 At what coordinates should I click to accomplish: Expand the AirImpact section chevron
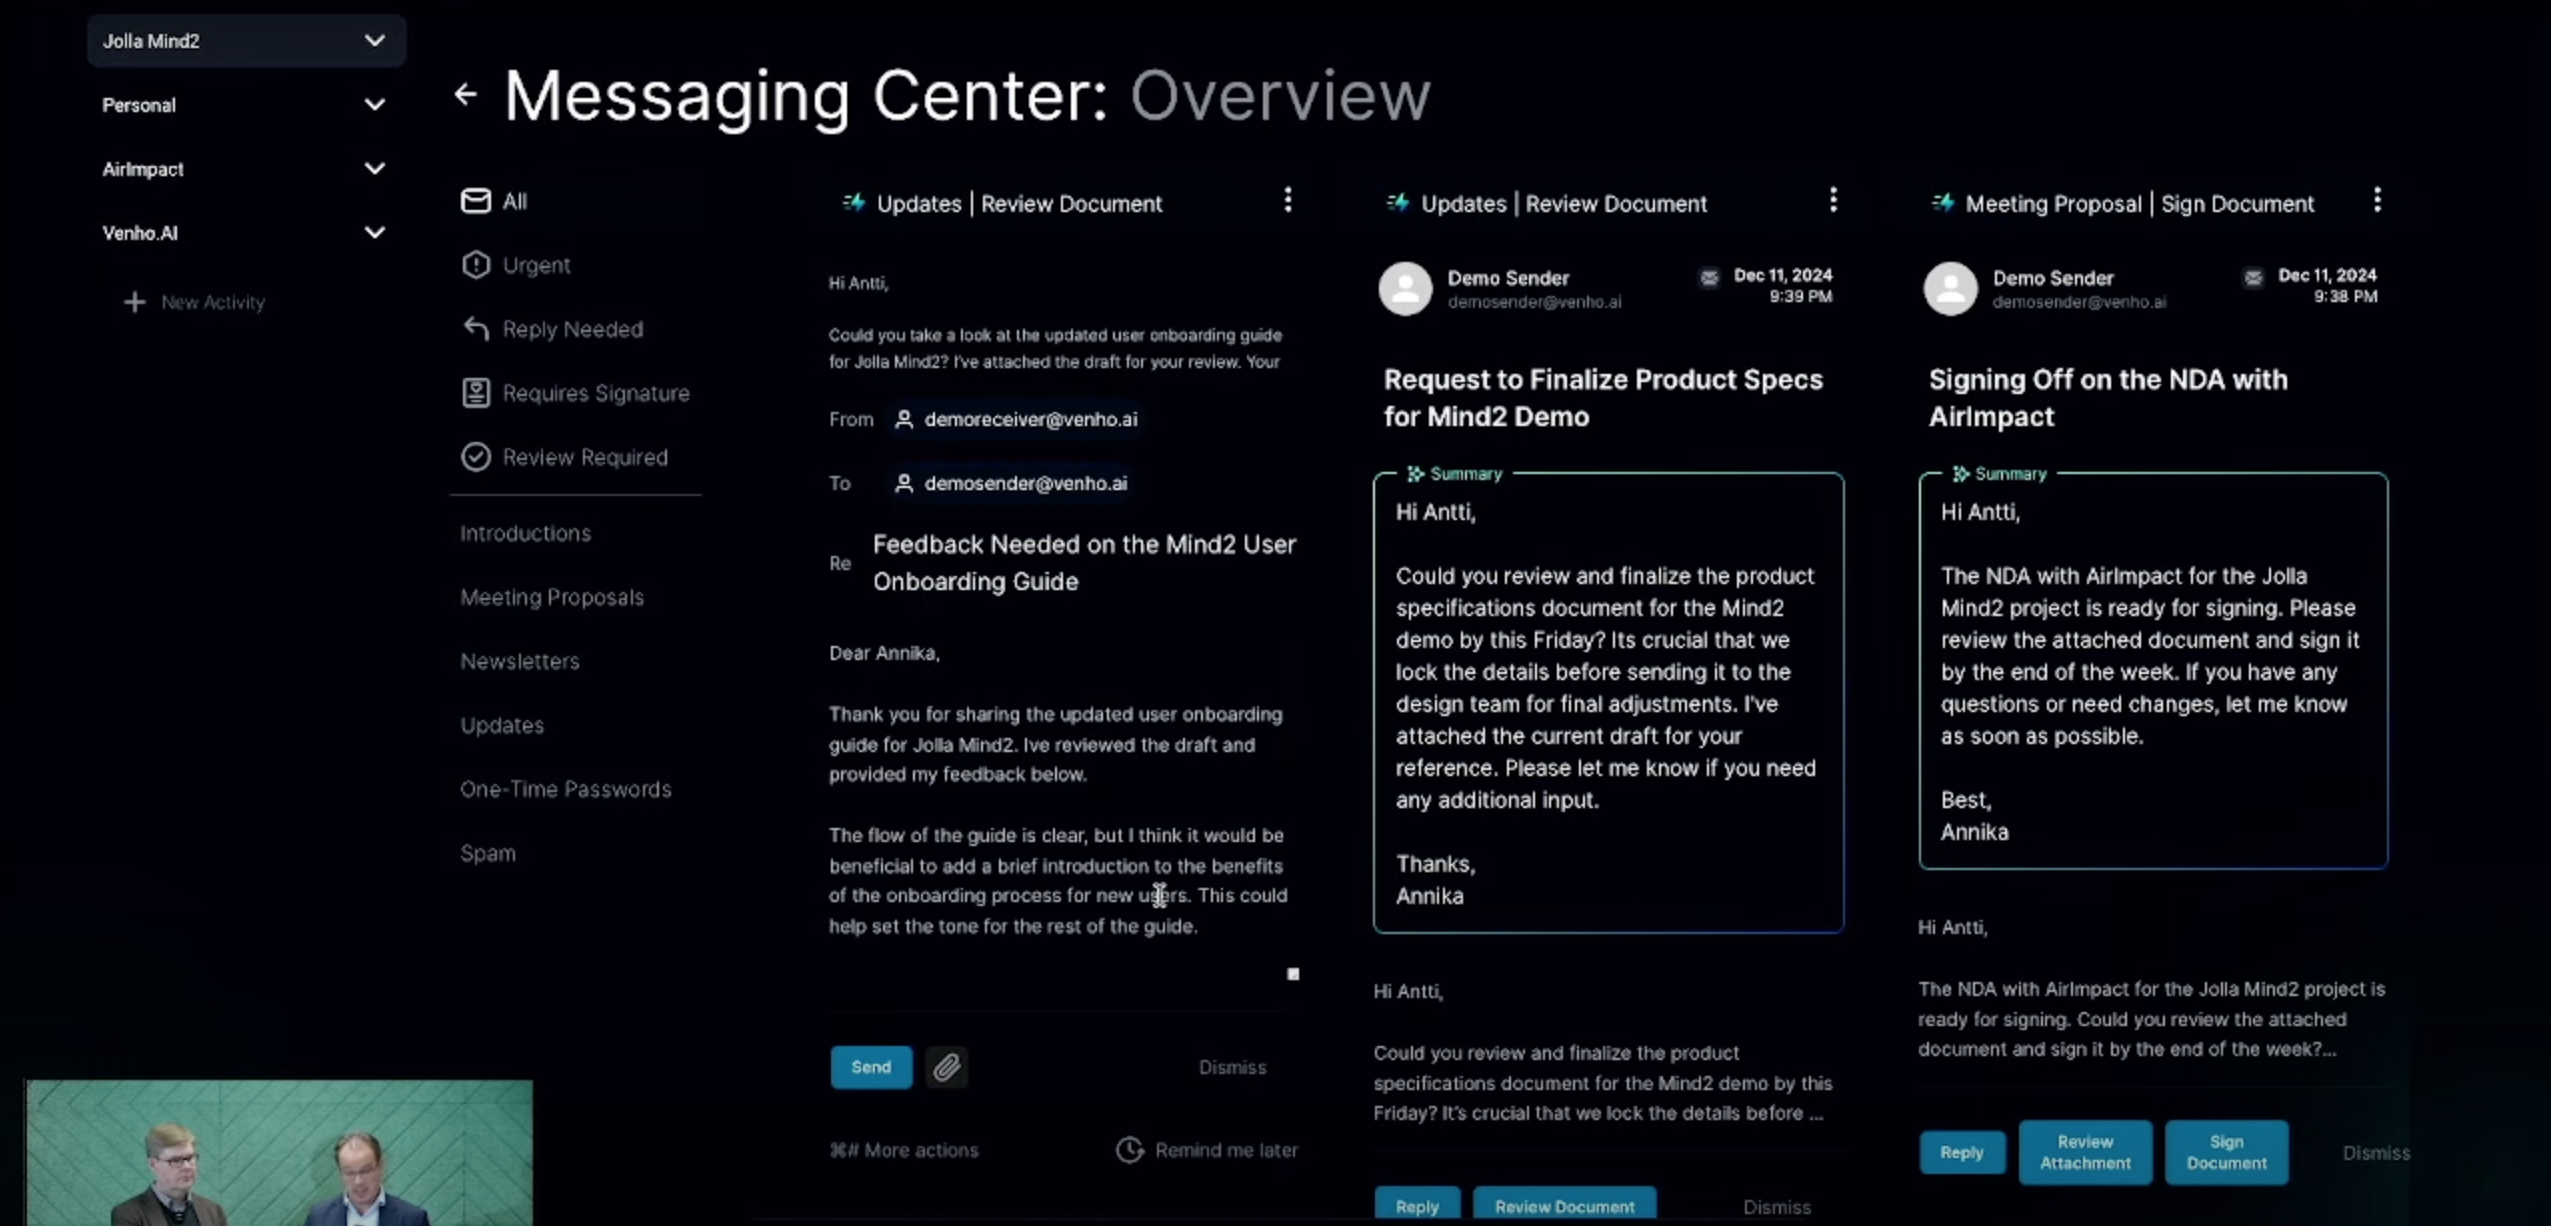(x=375, y=169)
